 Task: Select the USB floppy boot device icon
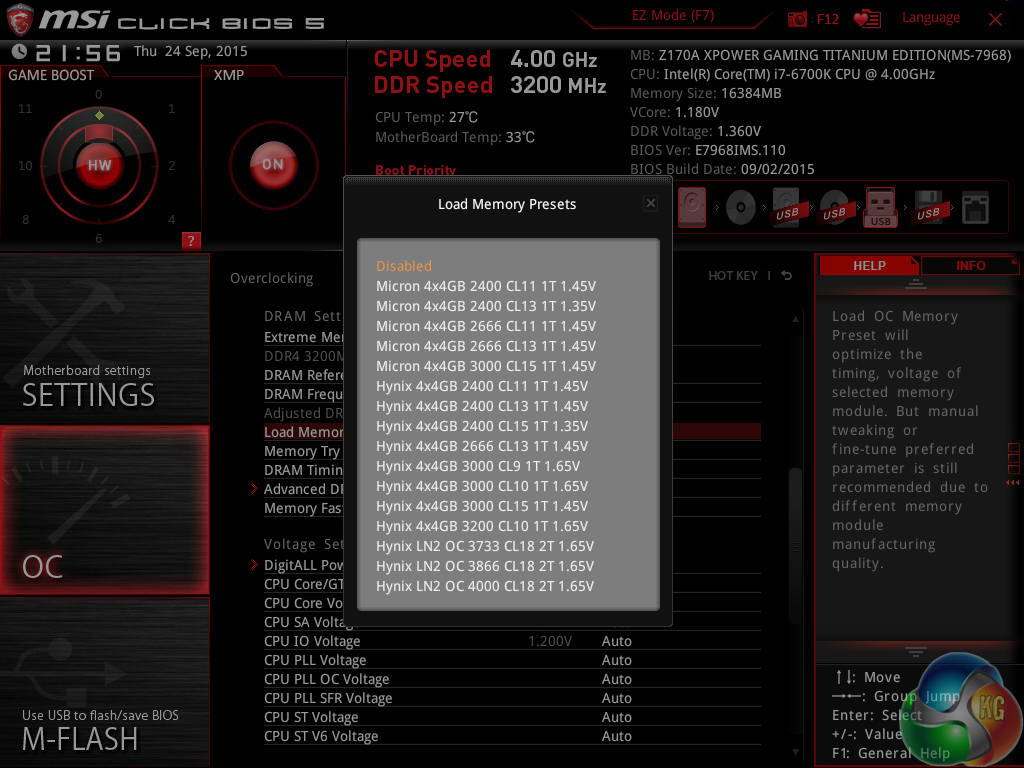point(928,207)
